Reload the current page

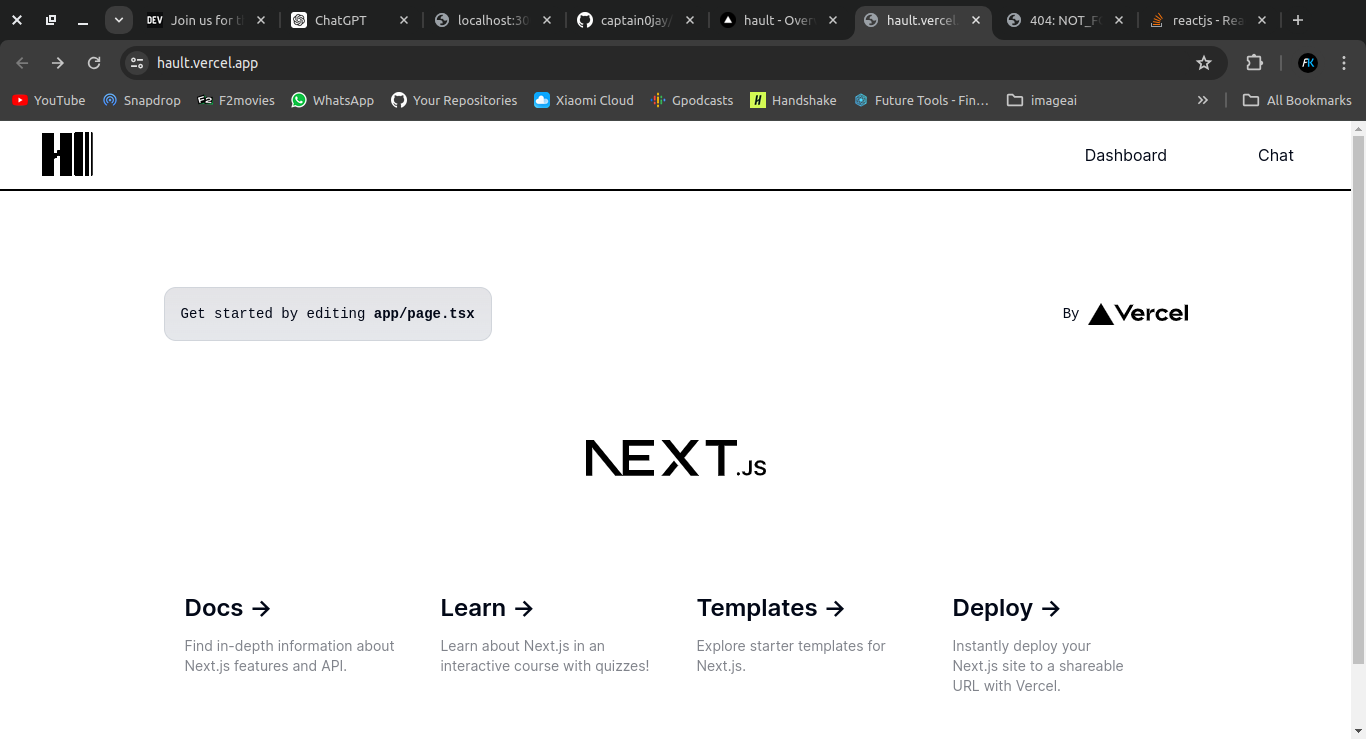coord(94,62)
